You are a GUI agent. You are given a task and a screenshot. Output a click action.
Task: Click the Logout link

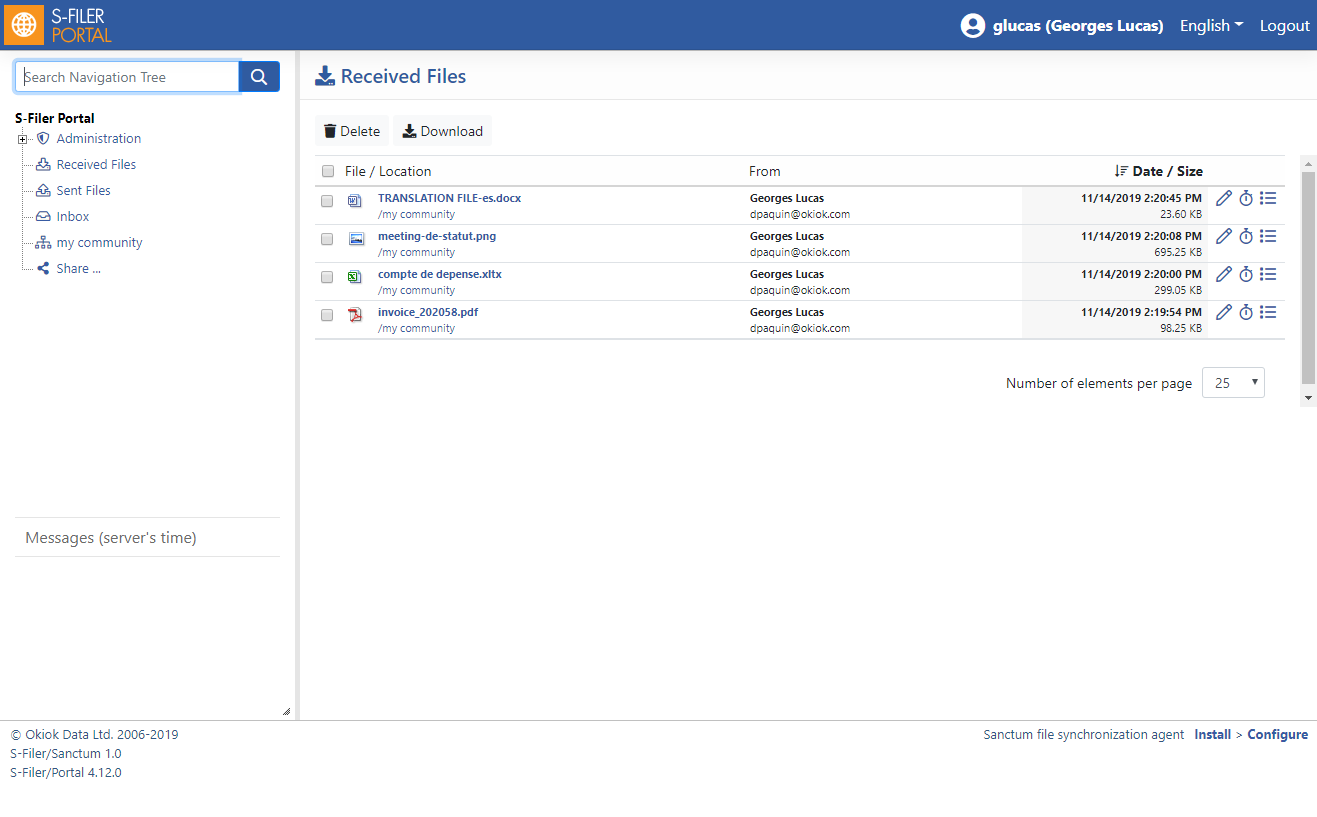(1284, 26)
